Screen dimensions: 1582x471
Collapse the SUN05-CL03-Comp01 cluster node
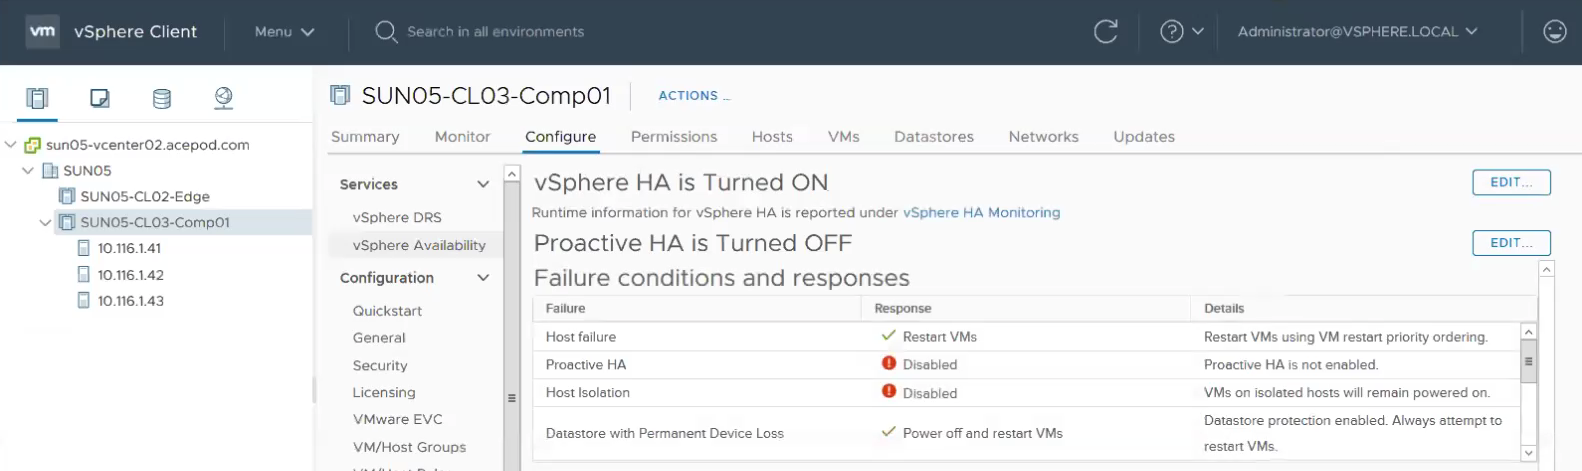click(45, 222)
